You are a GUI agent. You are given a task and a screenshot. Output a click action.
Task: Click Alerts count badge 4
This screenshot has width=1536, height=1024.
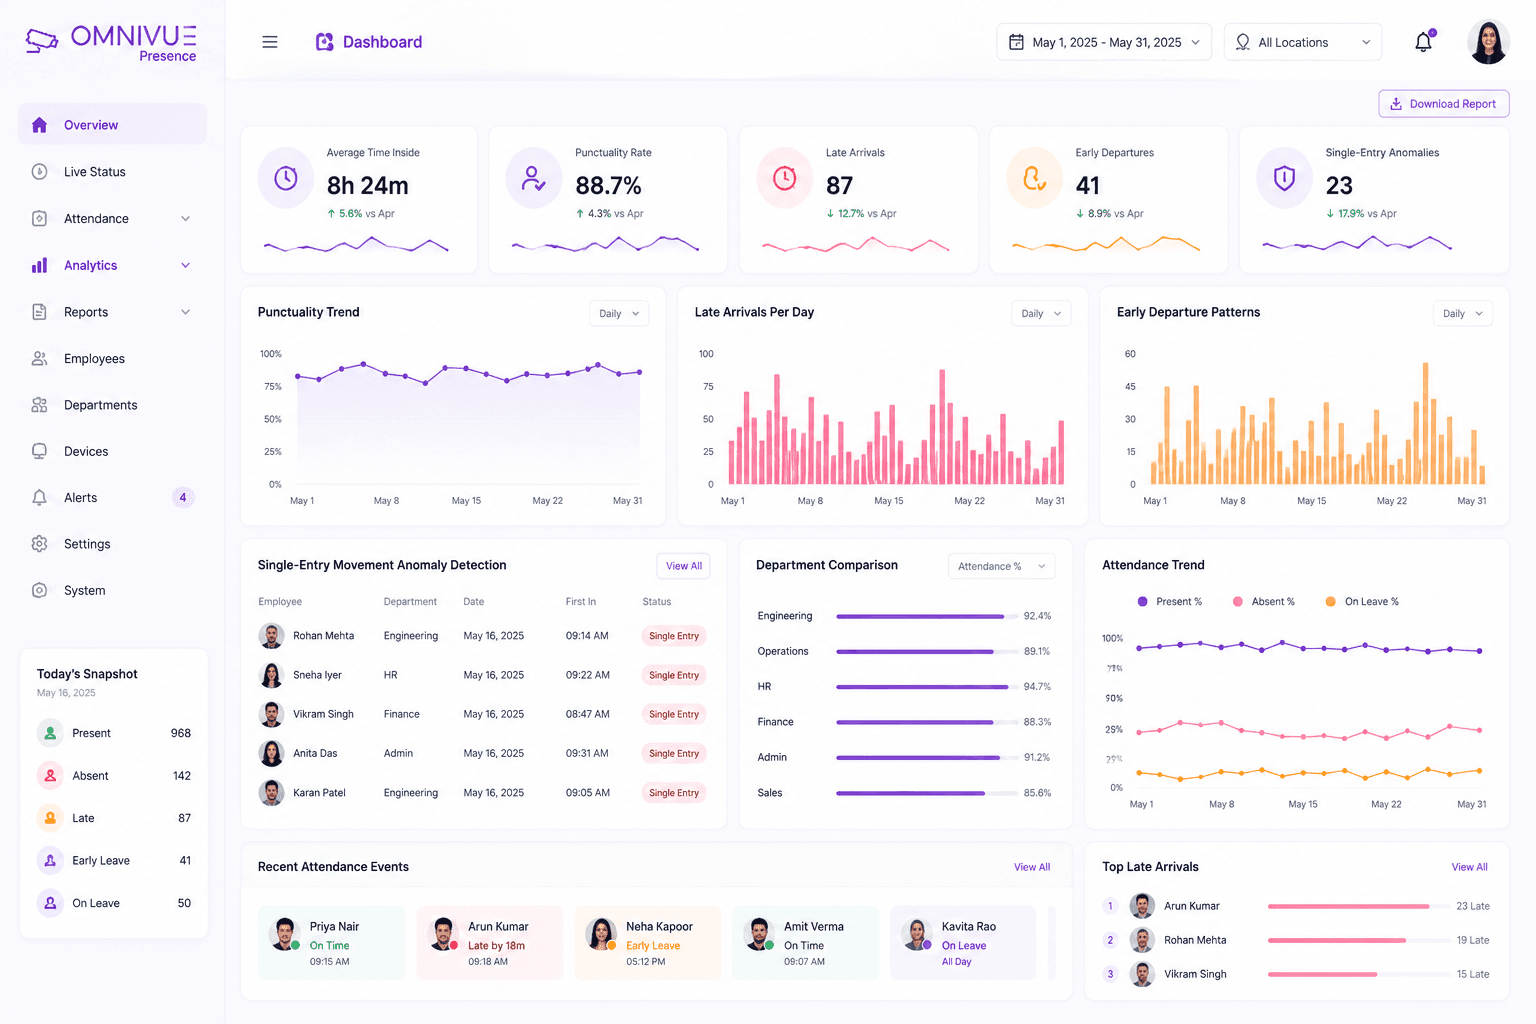pyautogui.click(x=183, y=498)
